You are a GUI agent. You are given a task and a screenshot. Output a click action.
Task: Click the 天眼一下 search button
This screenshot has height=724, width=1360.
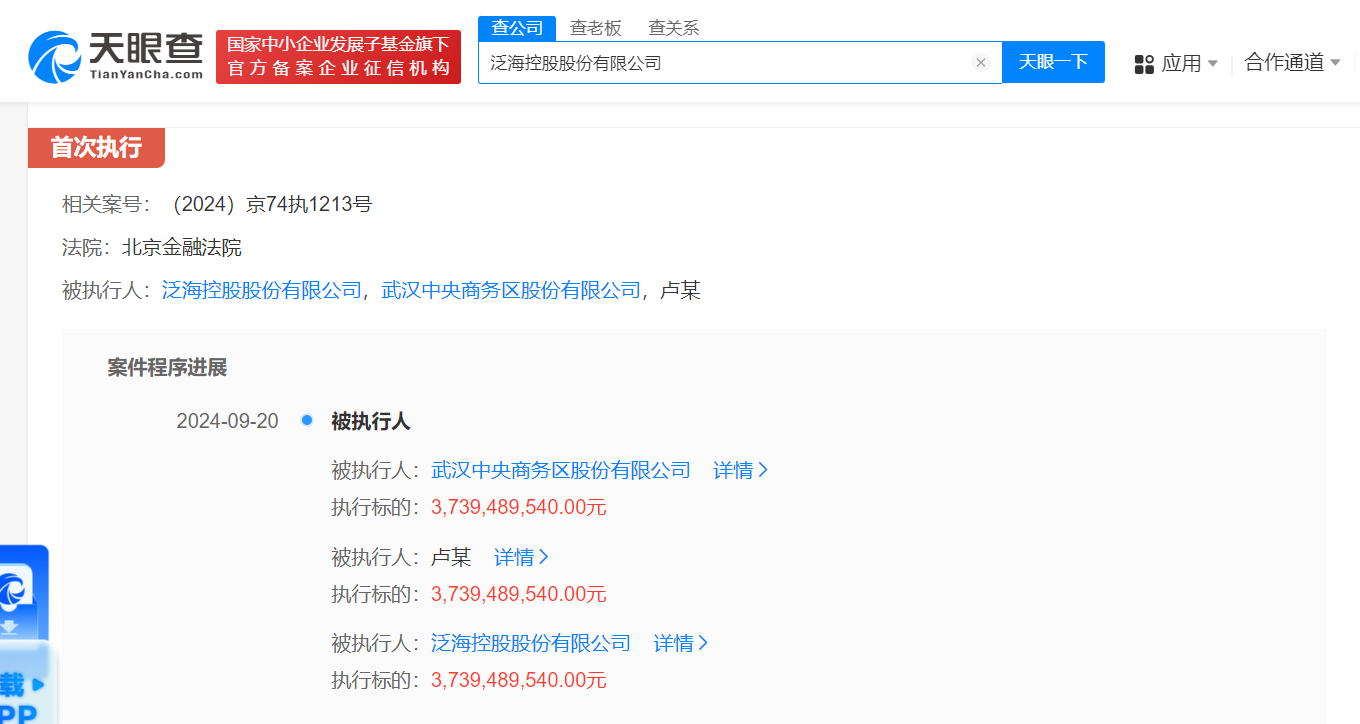click(x=1053, y=62)
